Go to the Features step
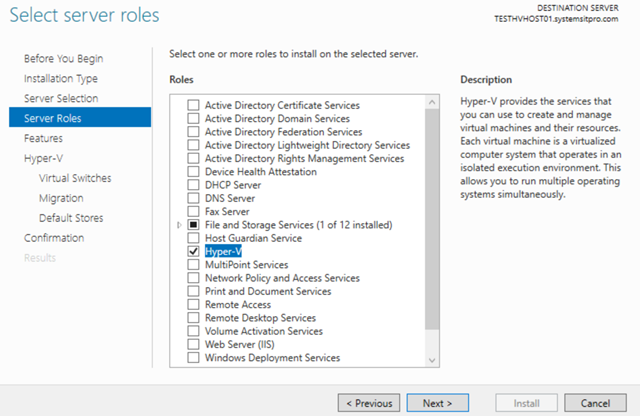The height and width of the screenshot is (416, 640). [43, 138]
